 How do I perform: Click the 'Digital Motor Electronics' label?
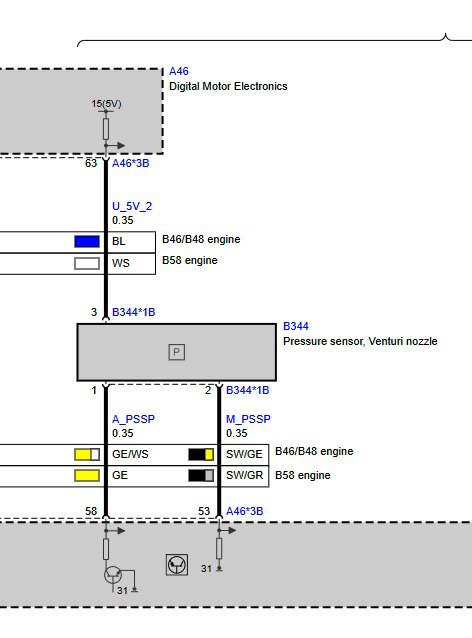[228, 86]
